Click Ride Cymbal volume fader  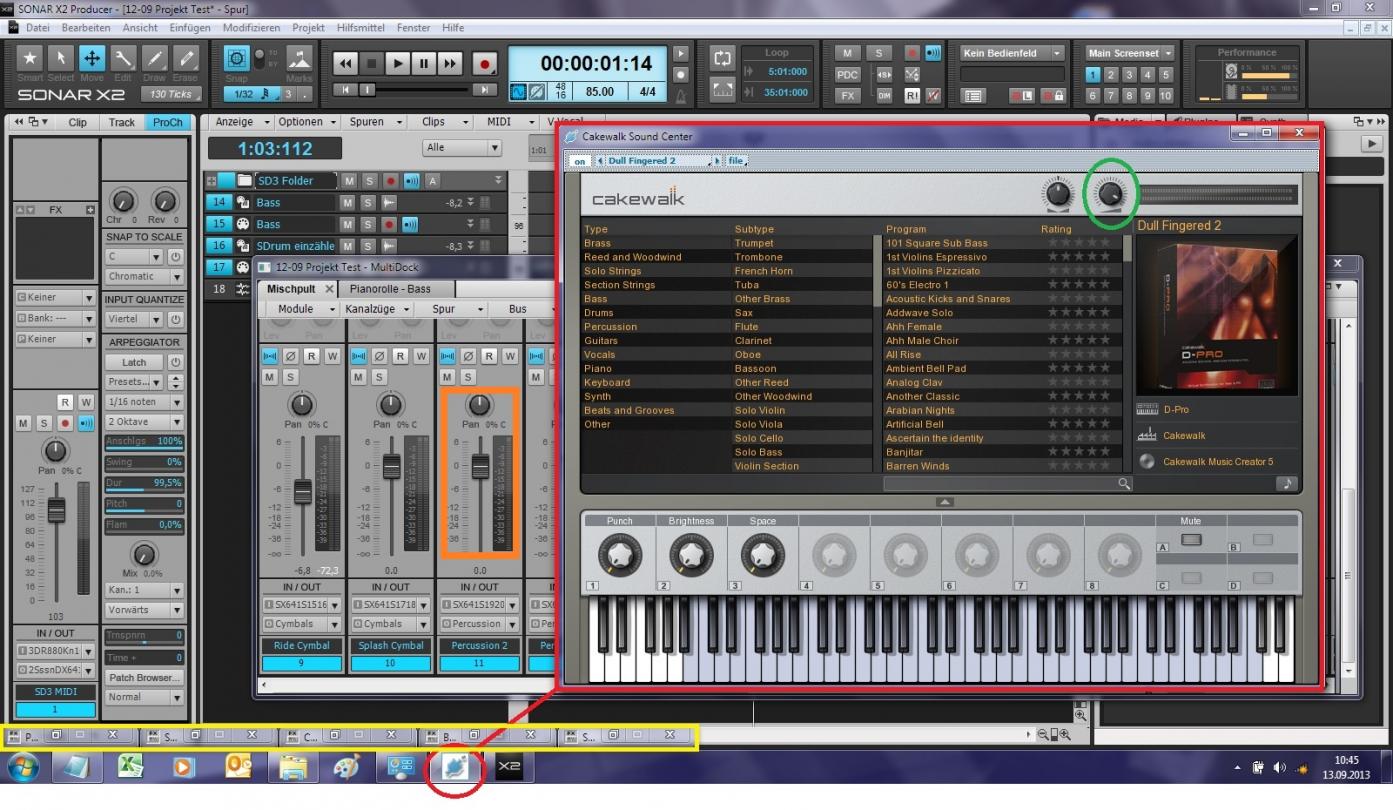(x=302, y=492)
